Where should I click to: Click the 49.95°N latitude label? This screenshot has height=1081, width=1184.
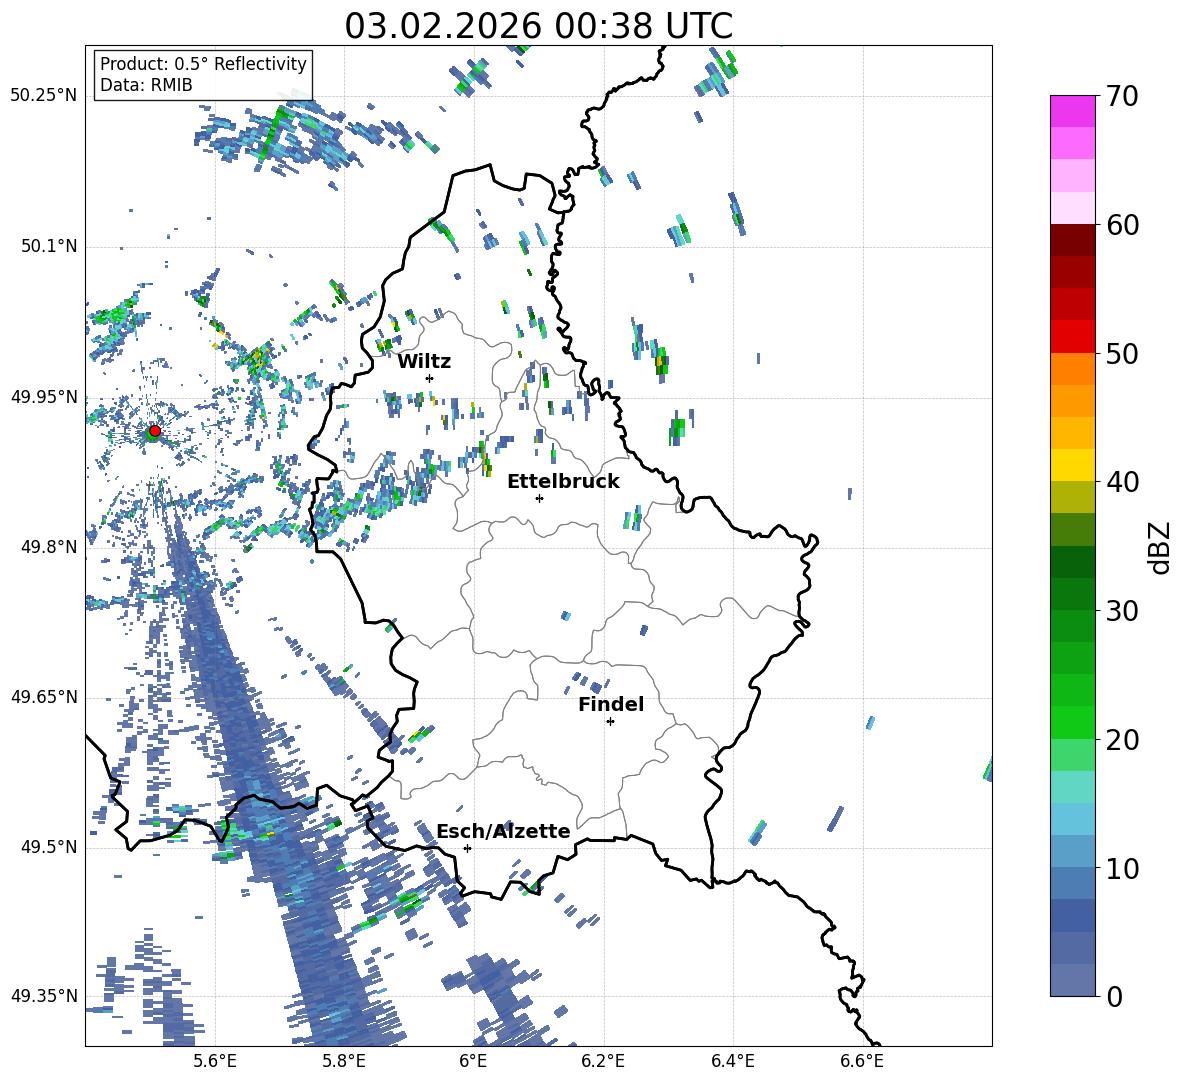(x=44, y=396)
